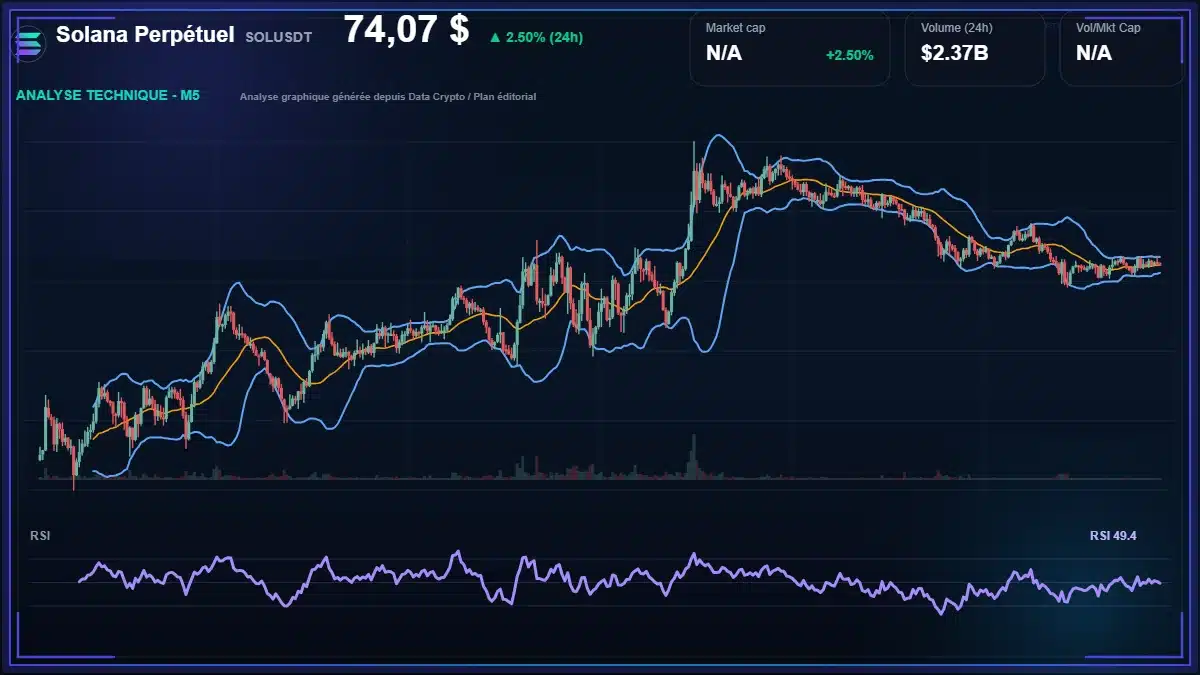The height and width of the screenshot is (675, 1200).
Task: Click the RSI label at left
Action: (x=40, y=536)
